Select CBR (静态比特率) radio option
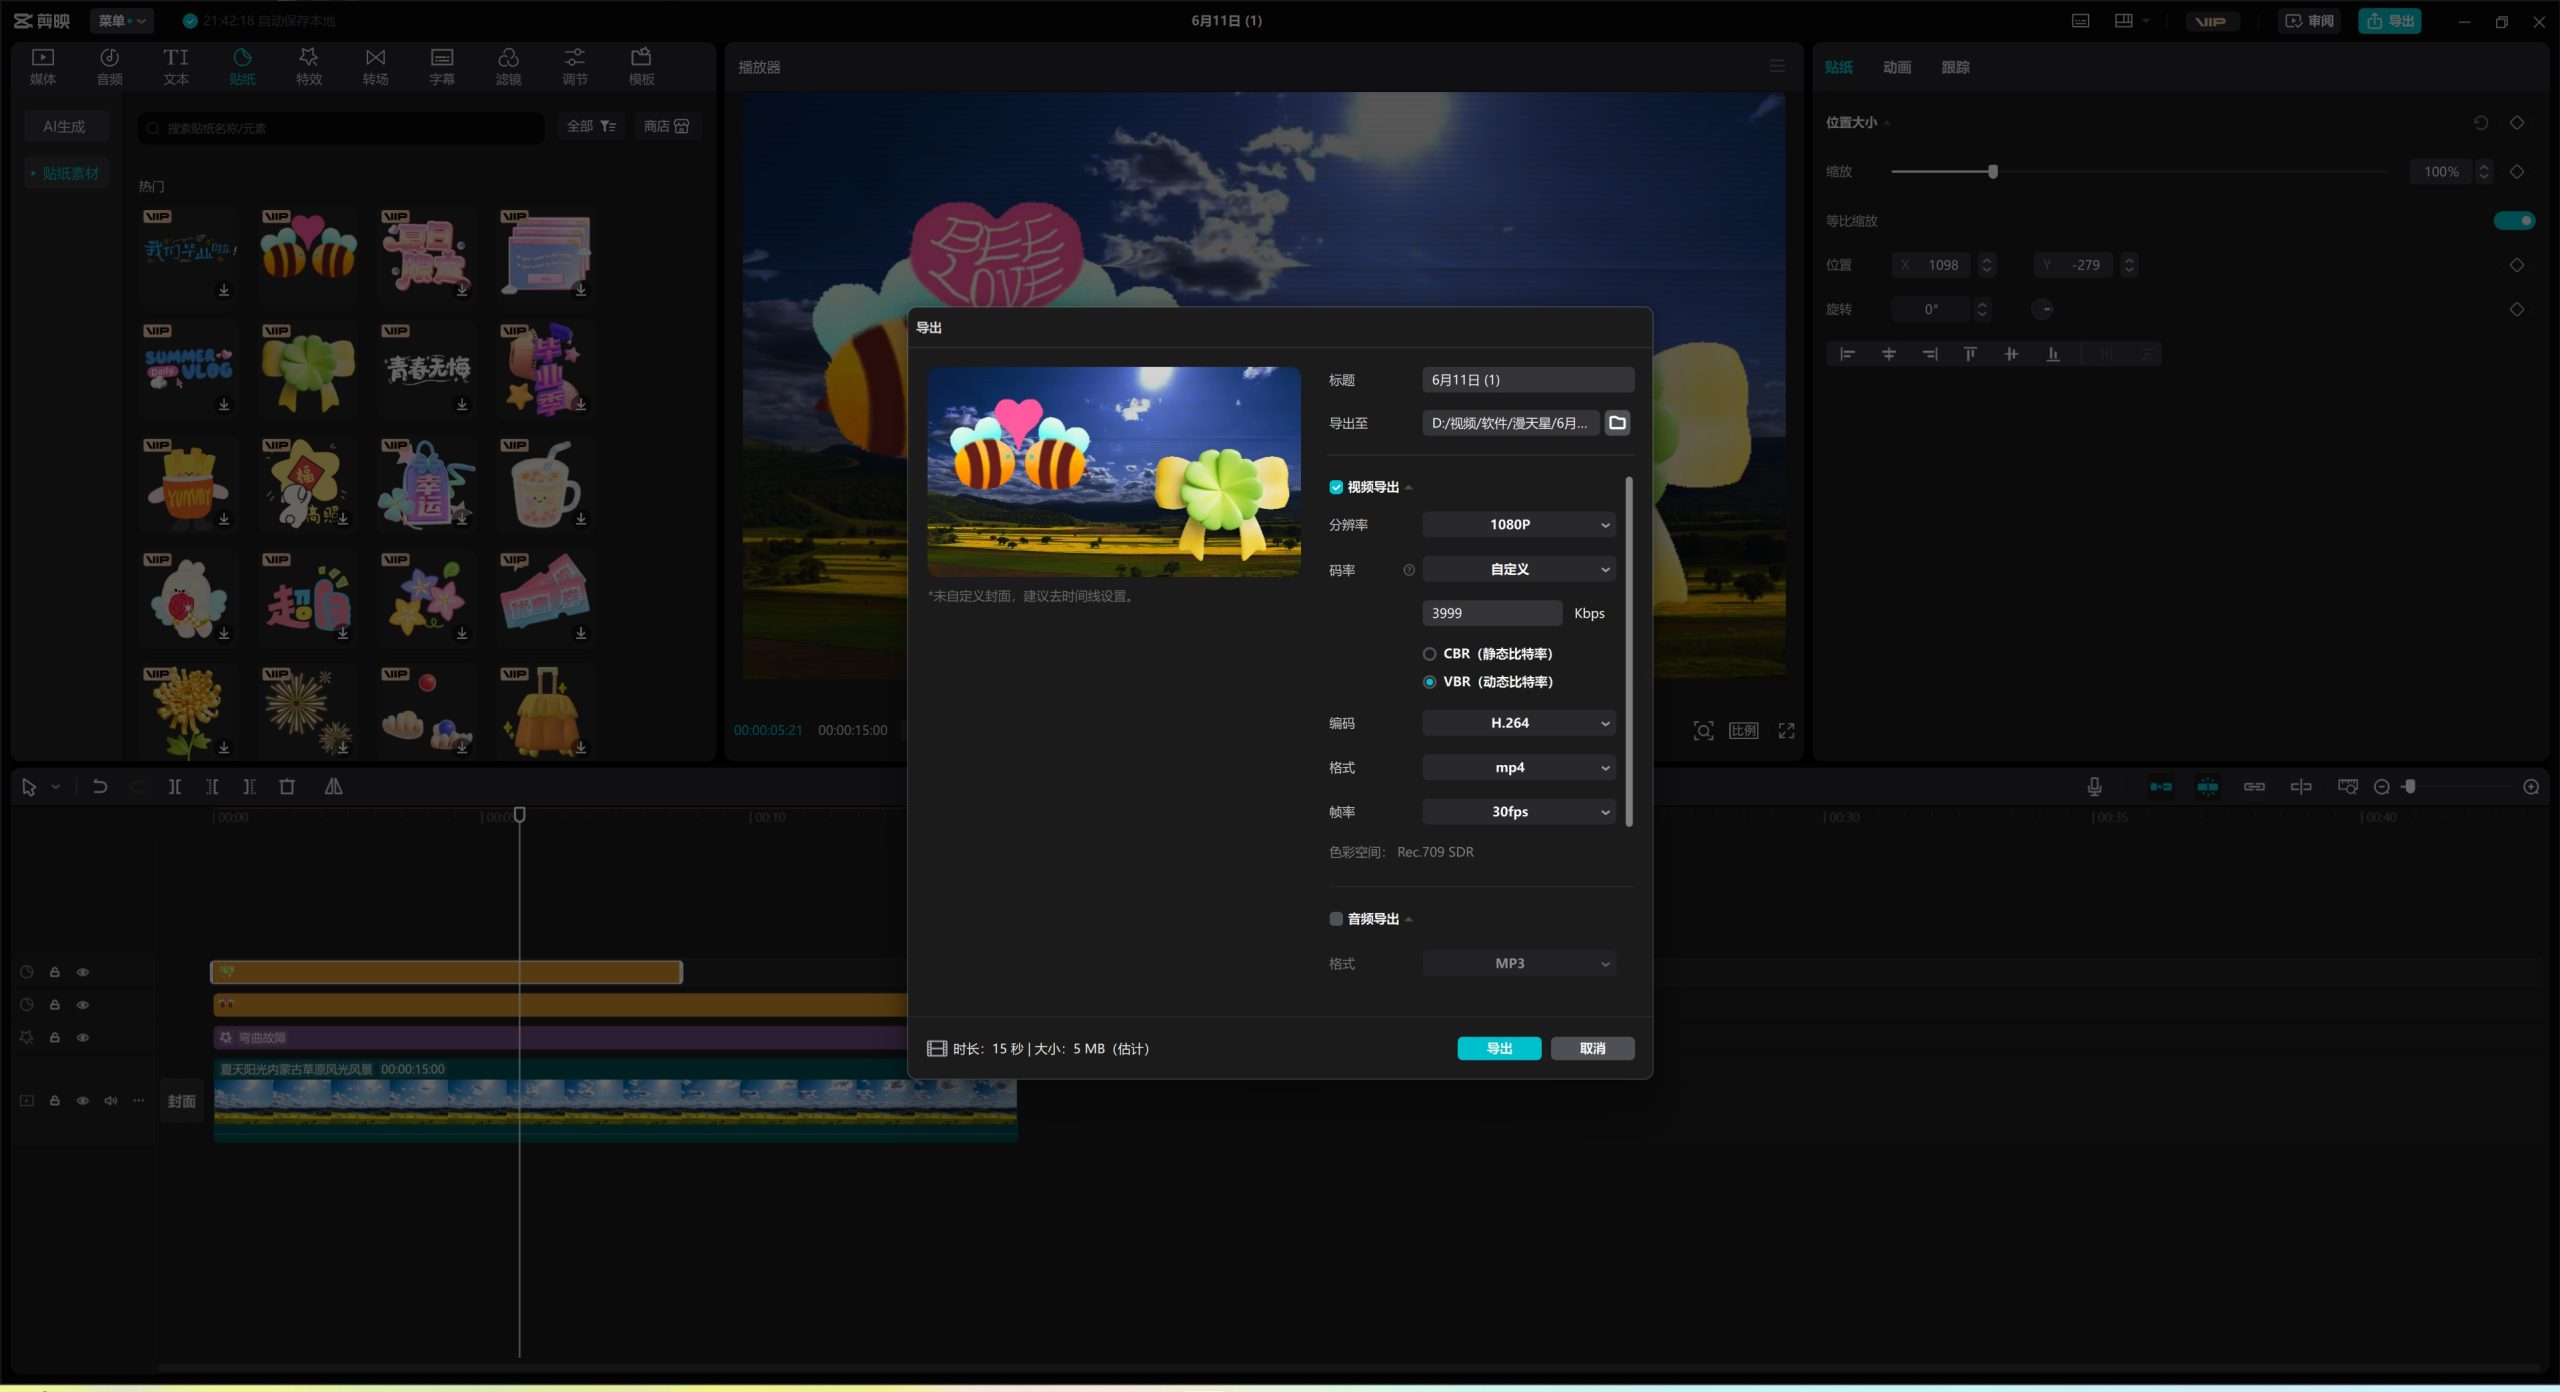The height and width of the screenshot is (1392, 2560). point(1429,654)
